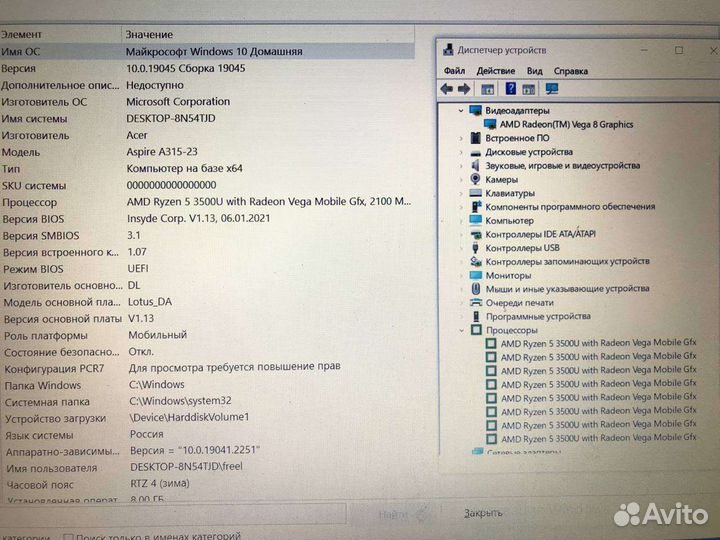720x540 pixels.
Task: Select the Конфигурация PCR7 row
Action: [x=207, y=368]
